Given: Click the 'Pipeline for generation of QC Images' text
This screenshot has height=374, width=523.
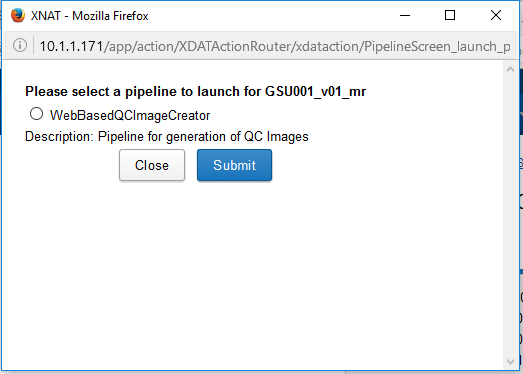Looking at the screenshot, I should tap(203, 137).
